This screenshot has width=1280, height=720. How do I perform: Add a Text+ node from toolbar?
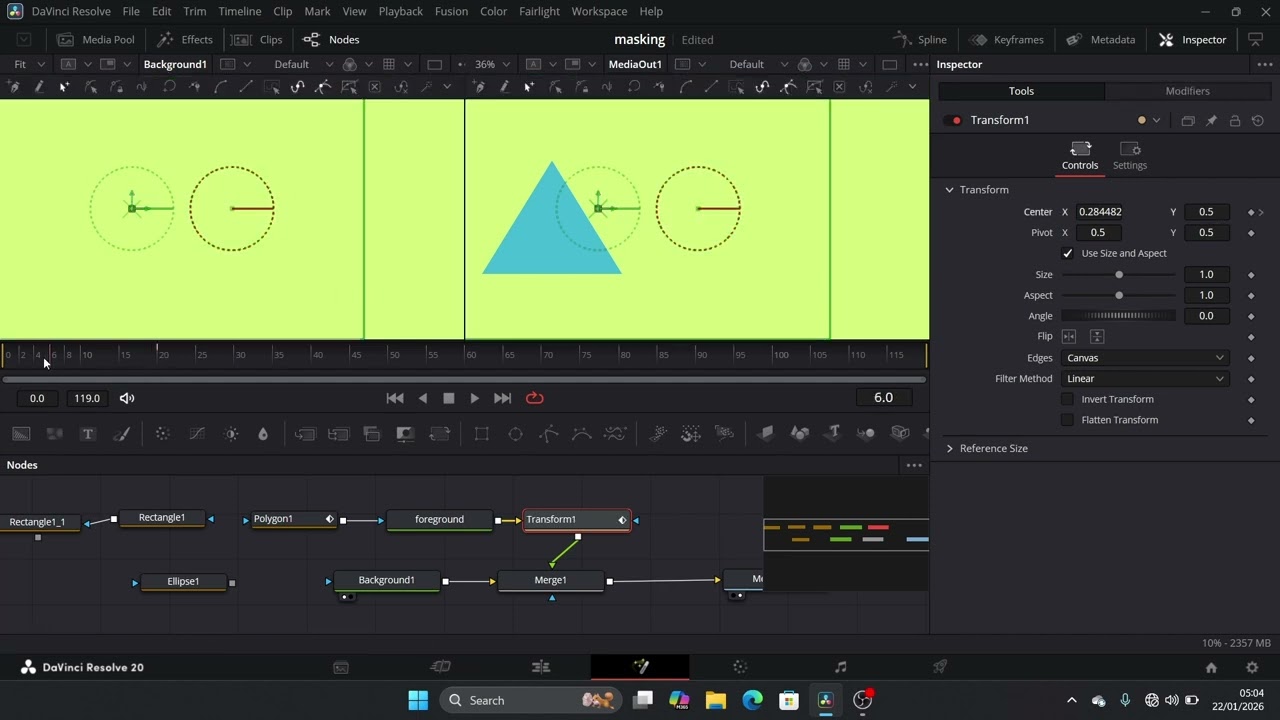pos(88,433)
